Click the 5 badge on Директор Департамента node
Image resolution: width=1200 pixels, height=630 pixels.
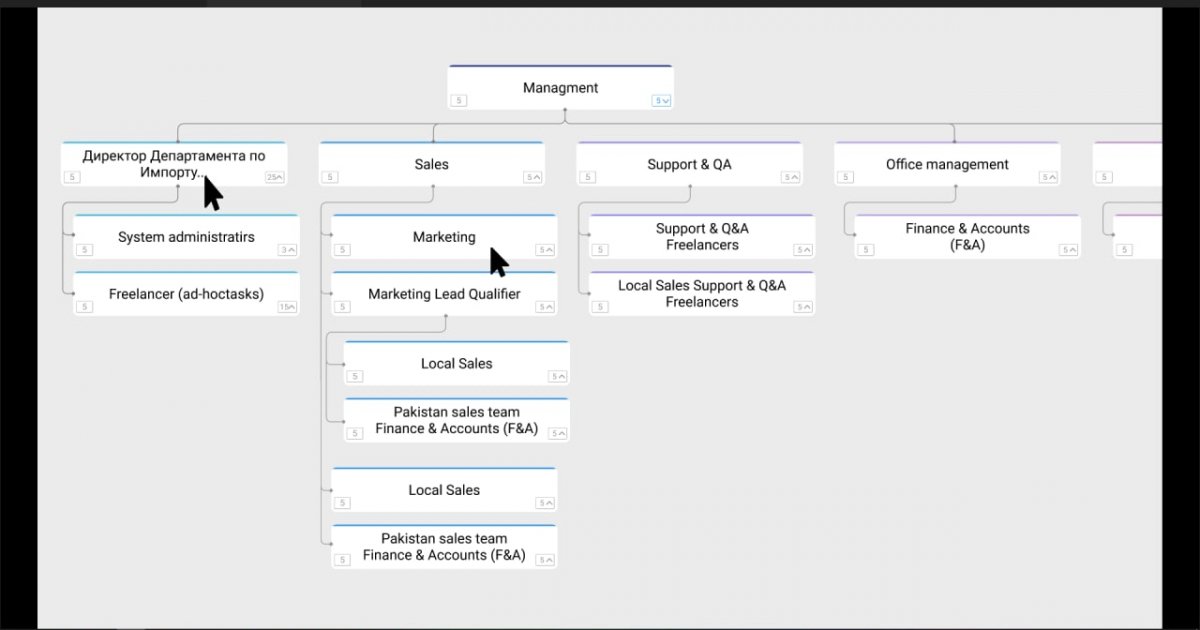tap(72, 177)
